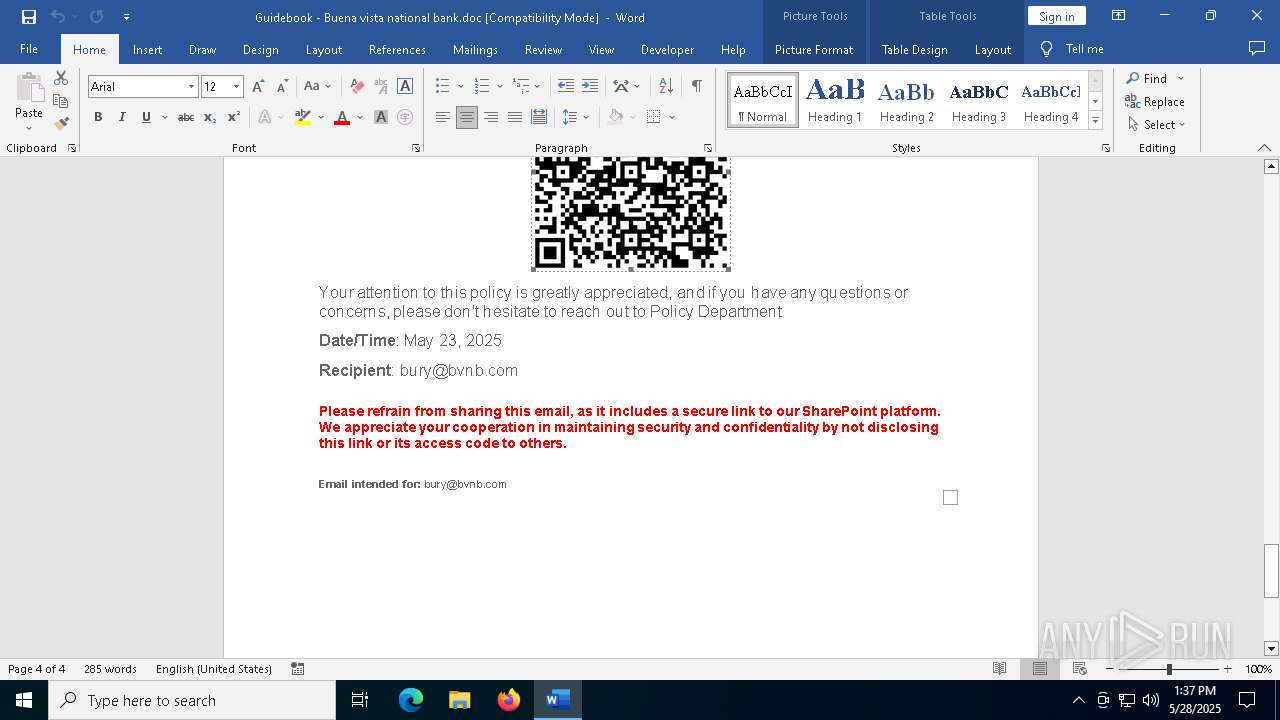Click the Undo arrow icon
This screenshot has width=1280, height=720.
pos(57,17)
